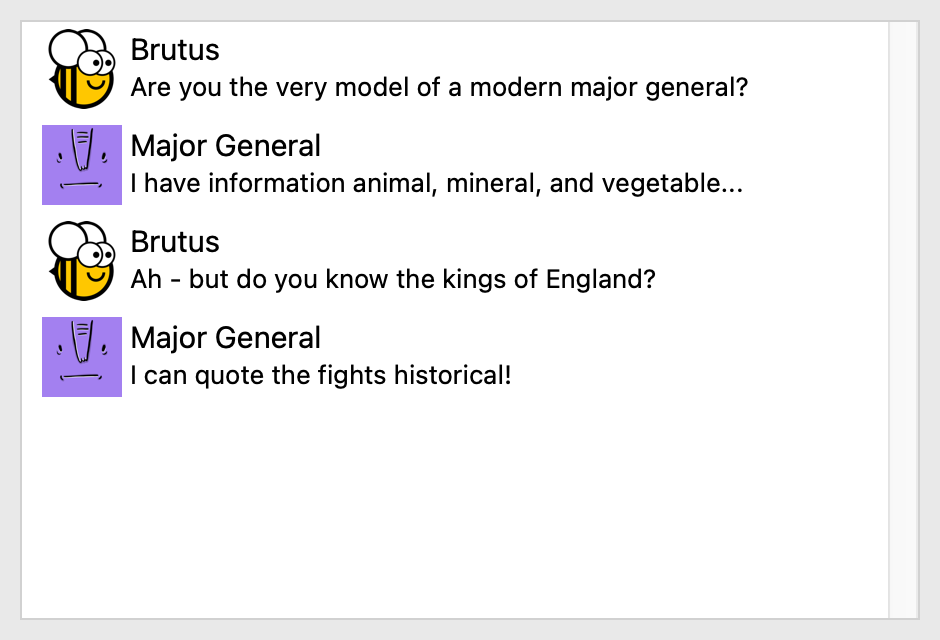Select message 'I have information animal, mineral, and vegetable...'

[437, 183]
